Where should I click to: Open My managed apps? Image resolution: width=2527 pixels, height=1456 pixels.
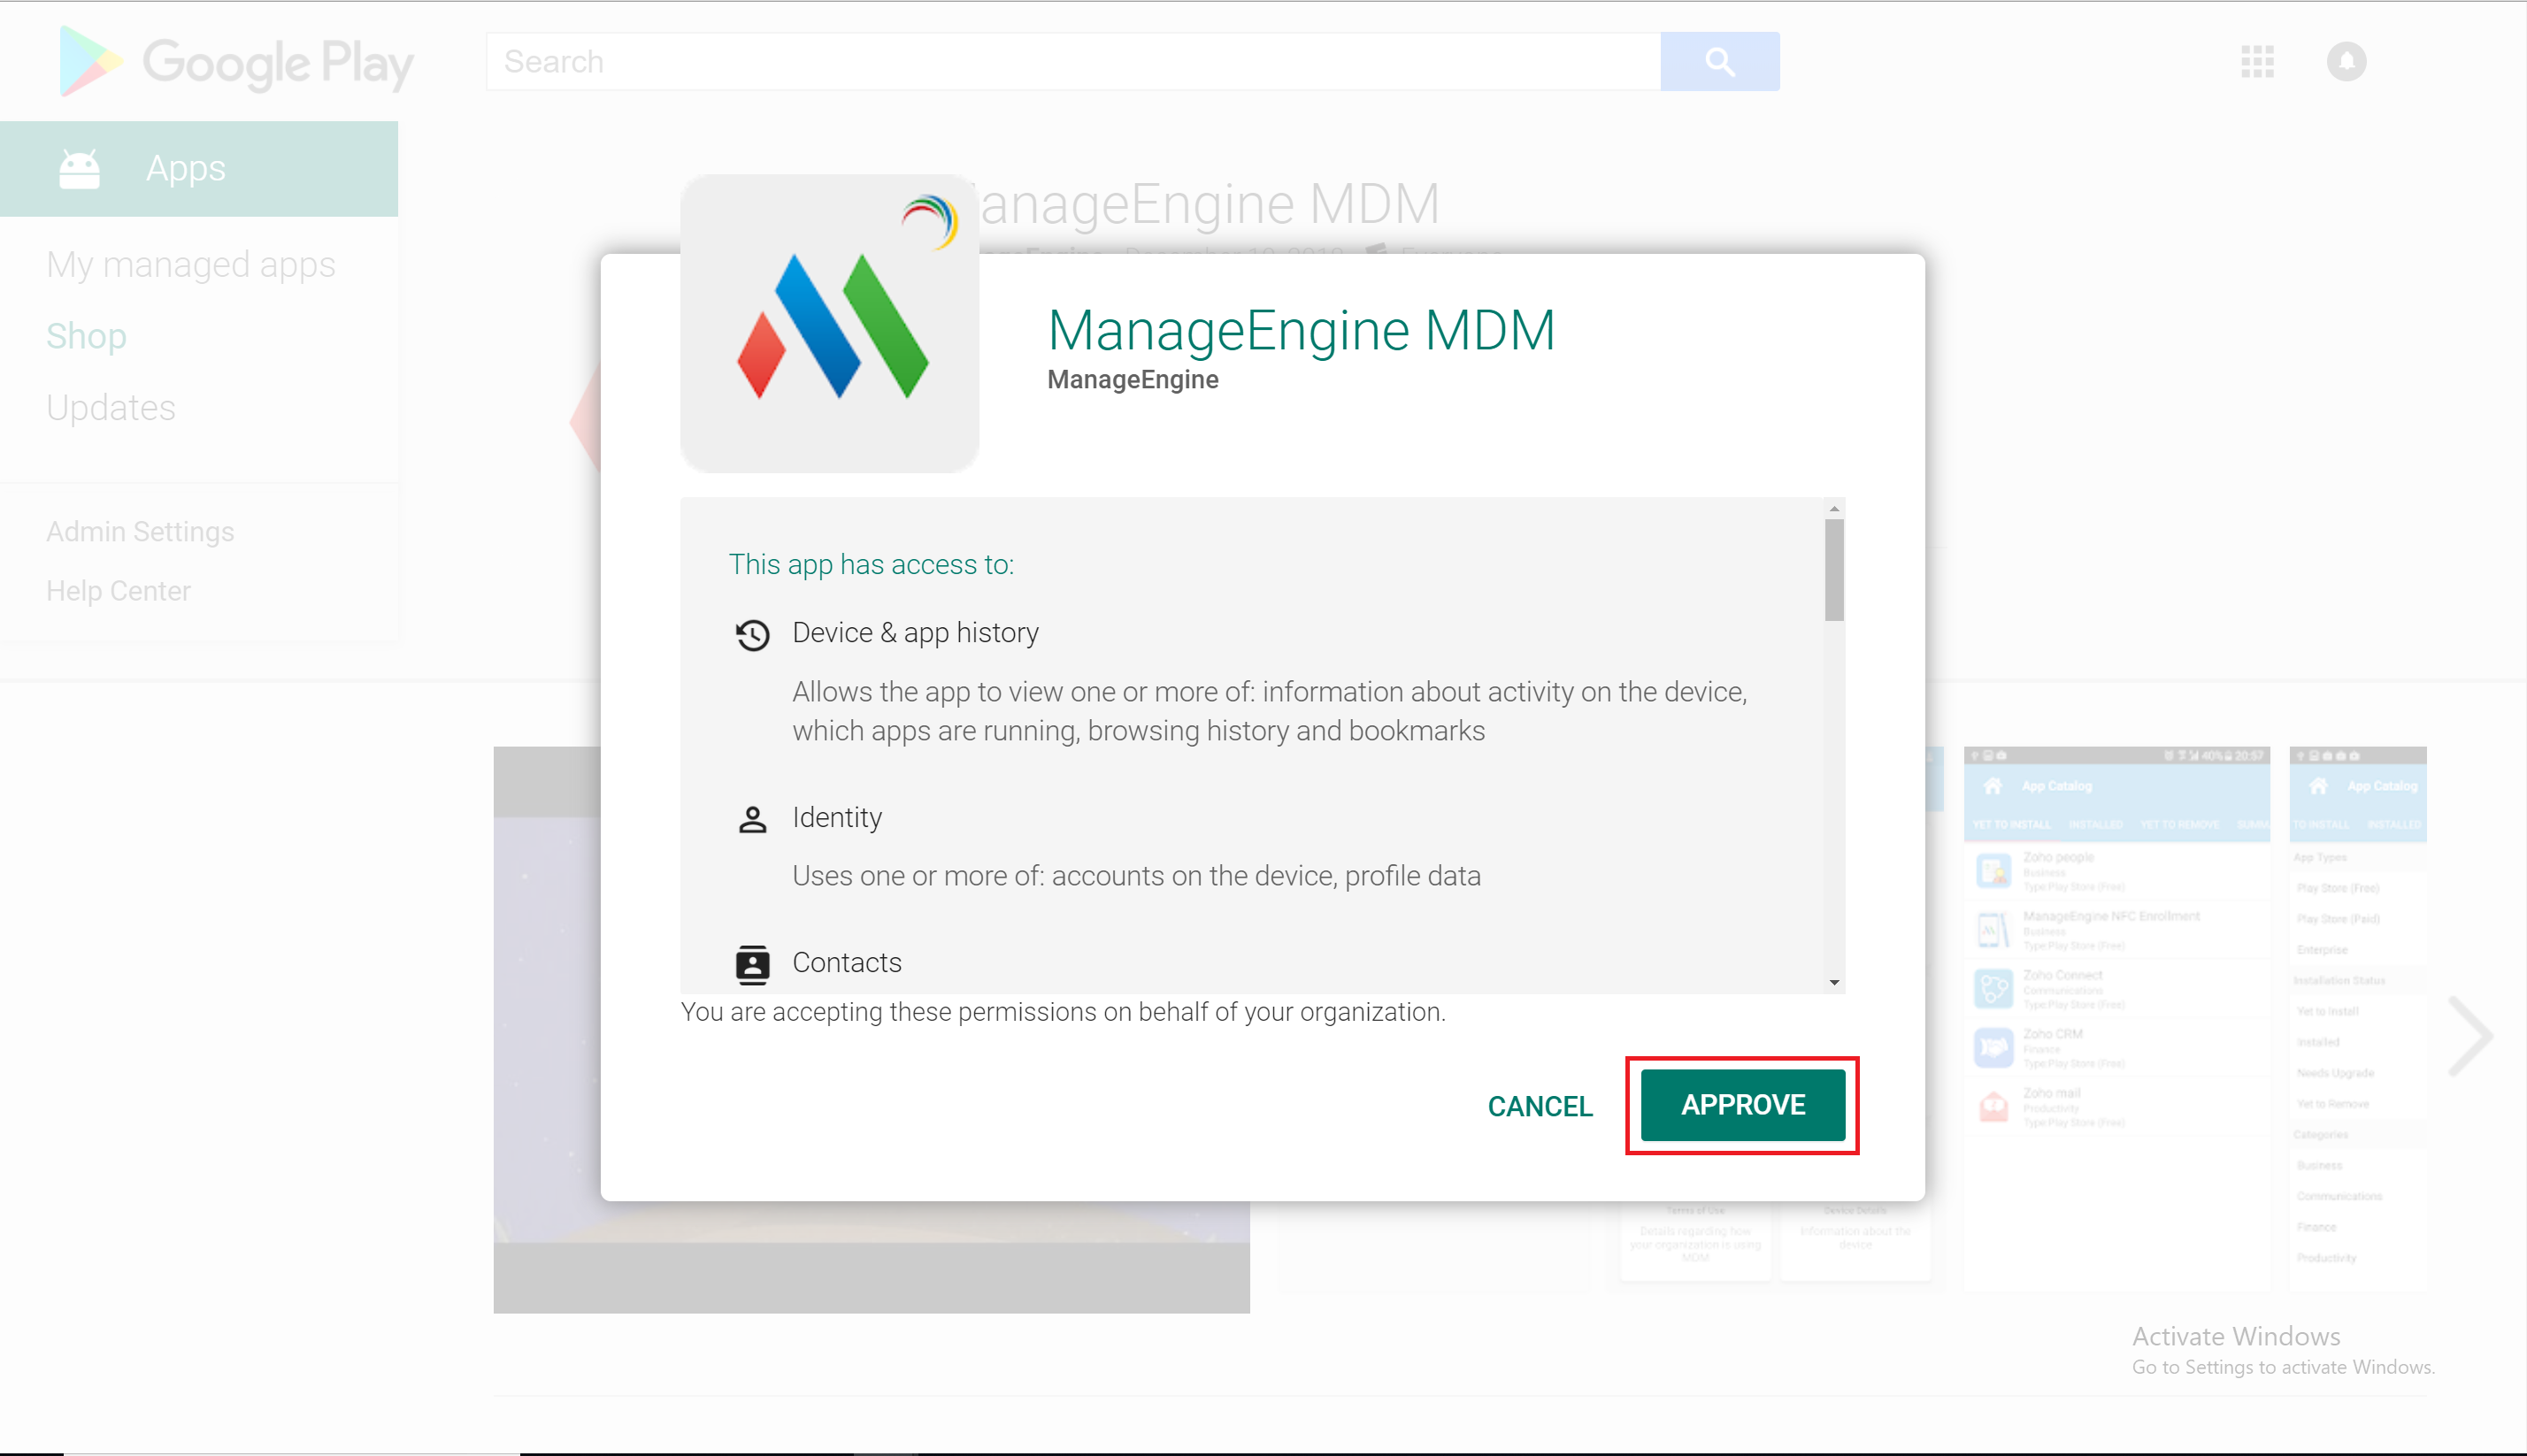coord(190,264)
